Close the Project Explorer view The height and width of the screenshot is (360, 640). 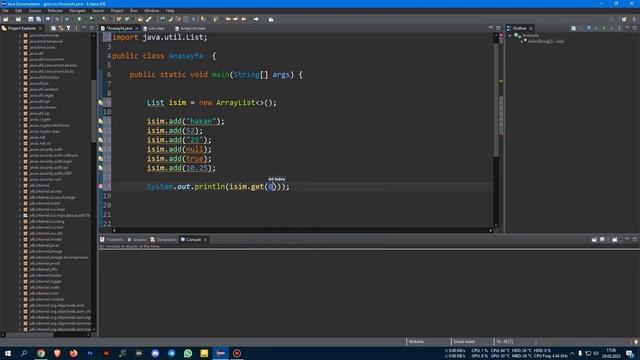pyautogui.click(x=40, y=28)
